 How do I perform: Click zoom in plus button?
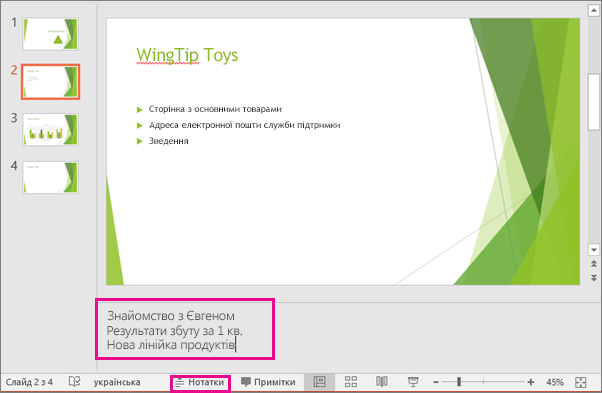tap(531, 382)
